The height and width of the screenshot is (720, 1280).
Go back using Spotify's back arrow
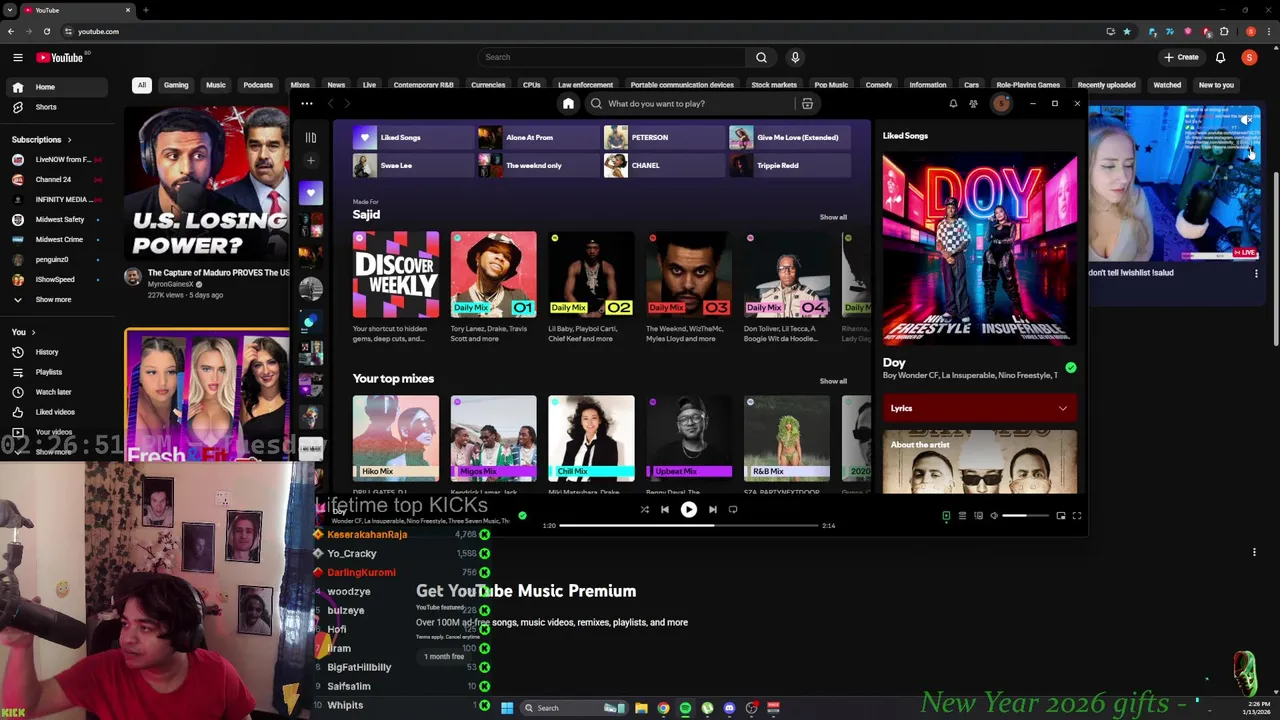click(331, 104)
